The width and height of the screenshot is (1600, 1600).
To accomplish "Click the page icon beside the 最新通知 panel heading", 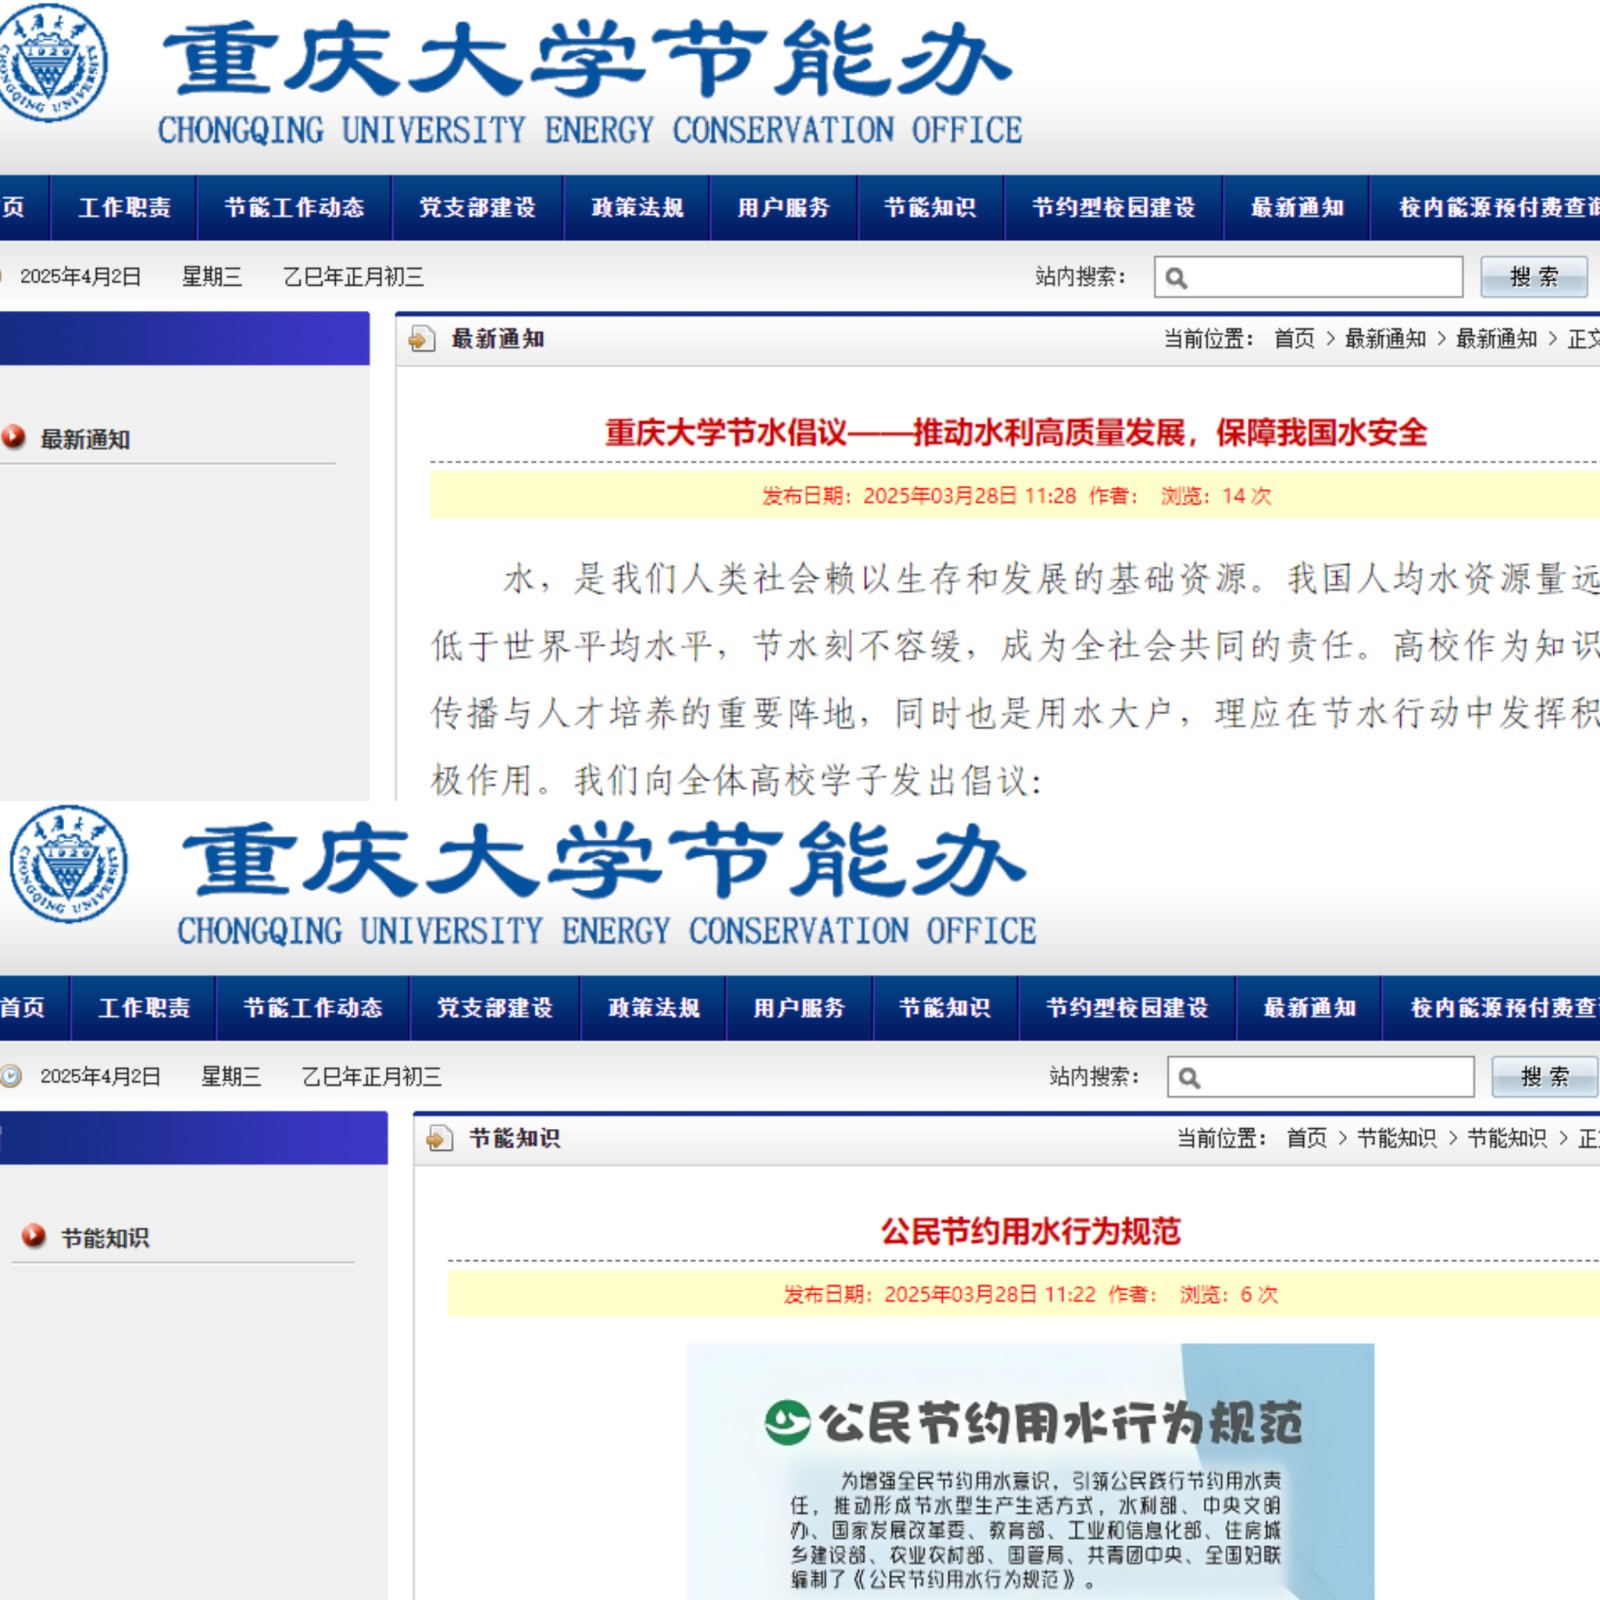I will 421,339.
